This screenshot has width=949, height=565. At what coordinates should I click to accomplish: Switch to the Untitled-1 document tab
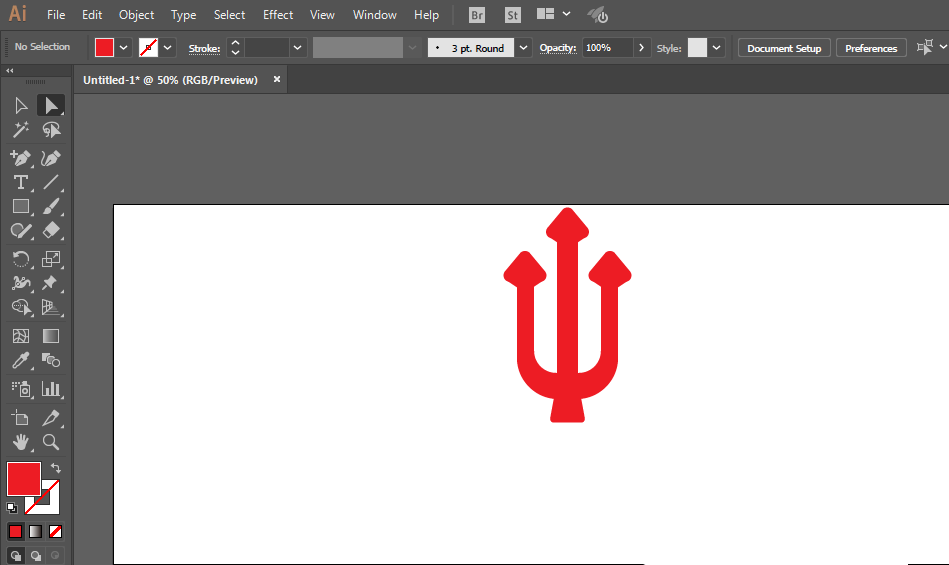[170, 80]
